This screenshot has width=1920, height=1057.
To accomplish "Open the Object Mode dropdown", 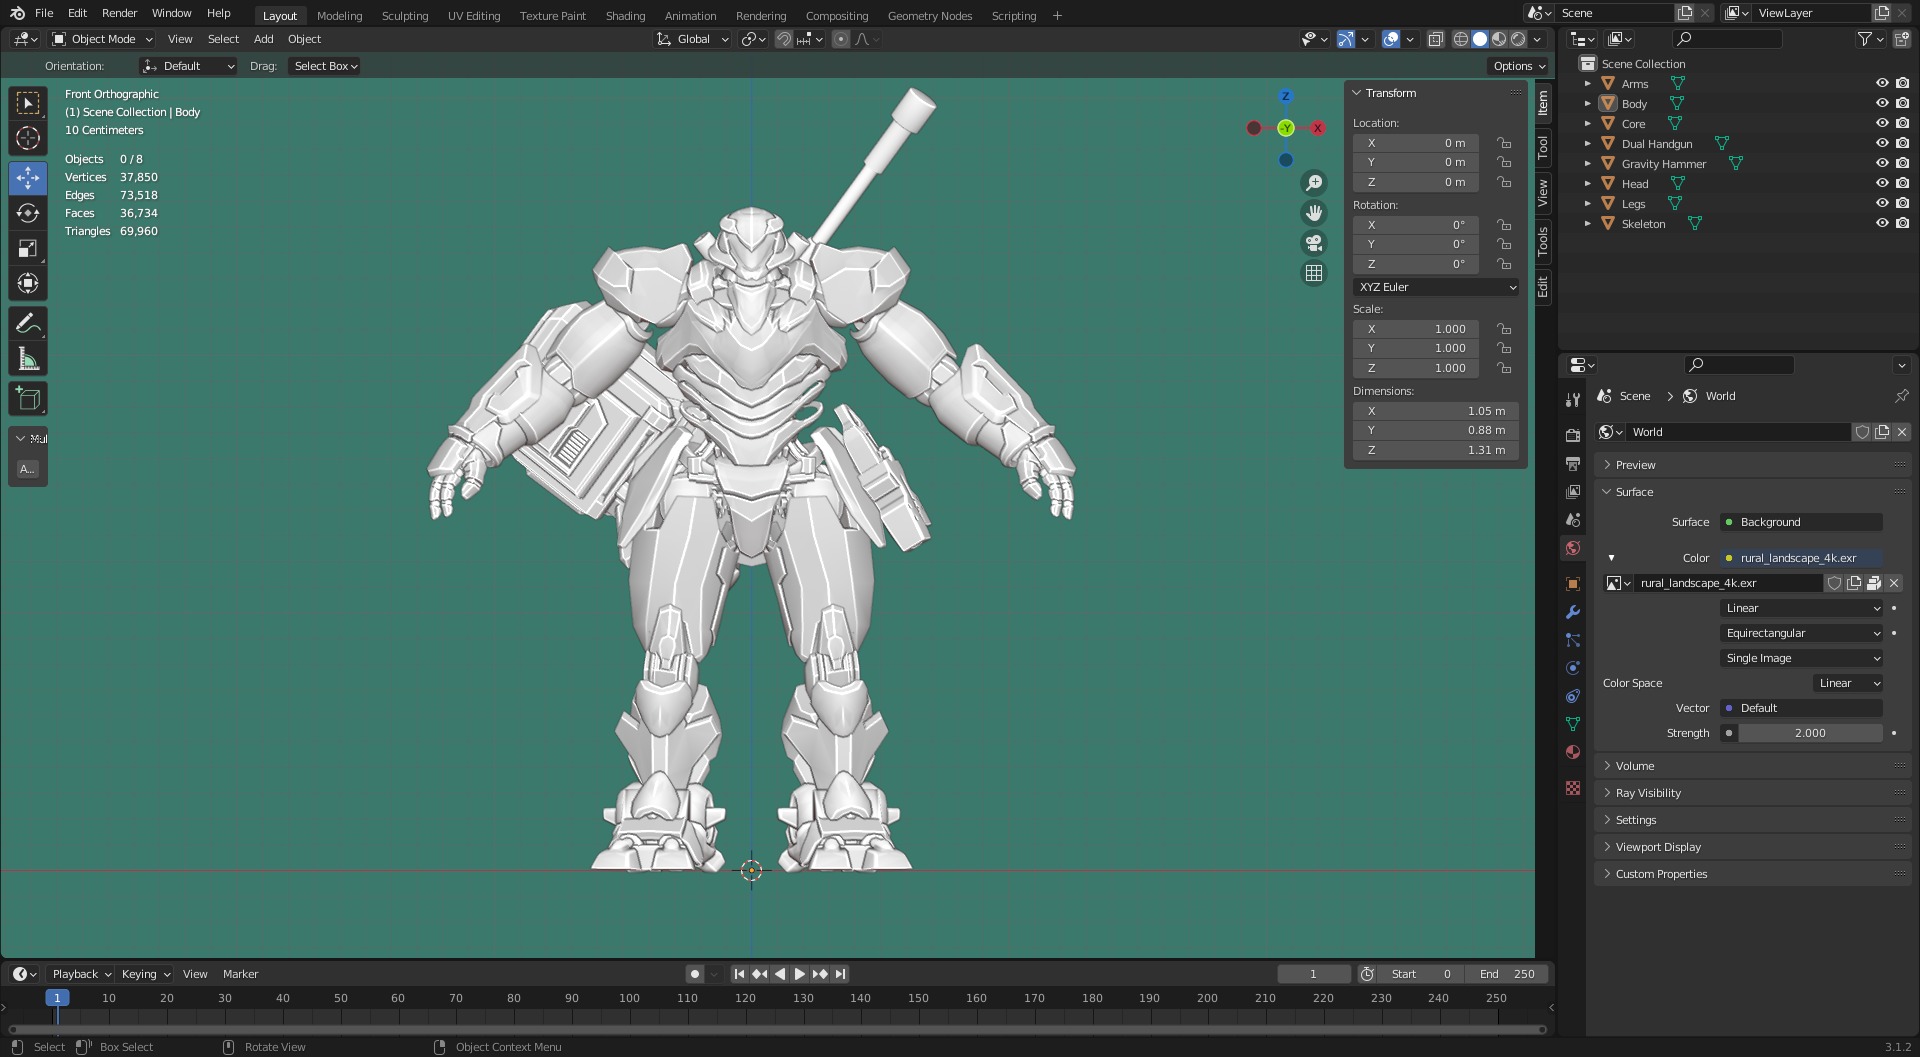I will (x=102, y=39).
